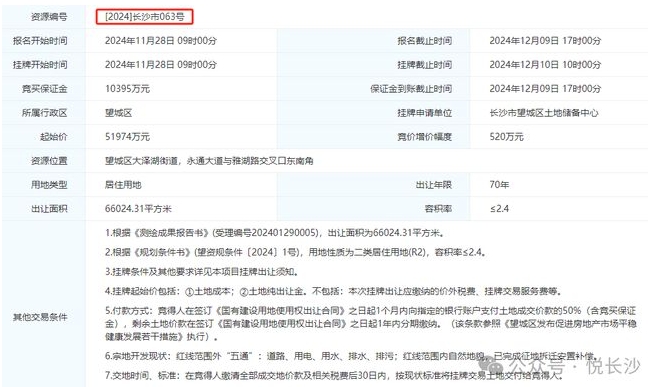Viewport: 648px width, 387px height.
Task: Select resource number [2024]长沙市063号
Action: (x=145, y=17)
